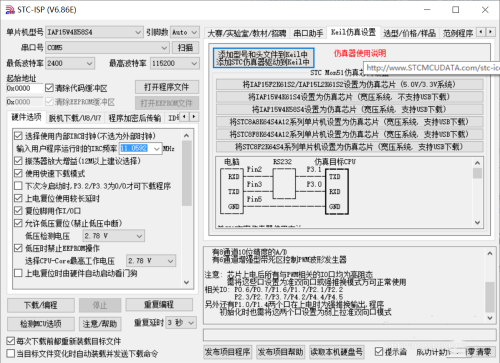Screen dimensions: 500x363
Task: Set STC8F8K64S4A12 series as emulation chip
Action: pyautogui.click(x=349, y=134)
